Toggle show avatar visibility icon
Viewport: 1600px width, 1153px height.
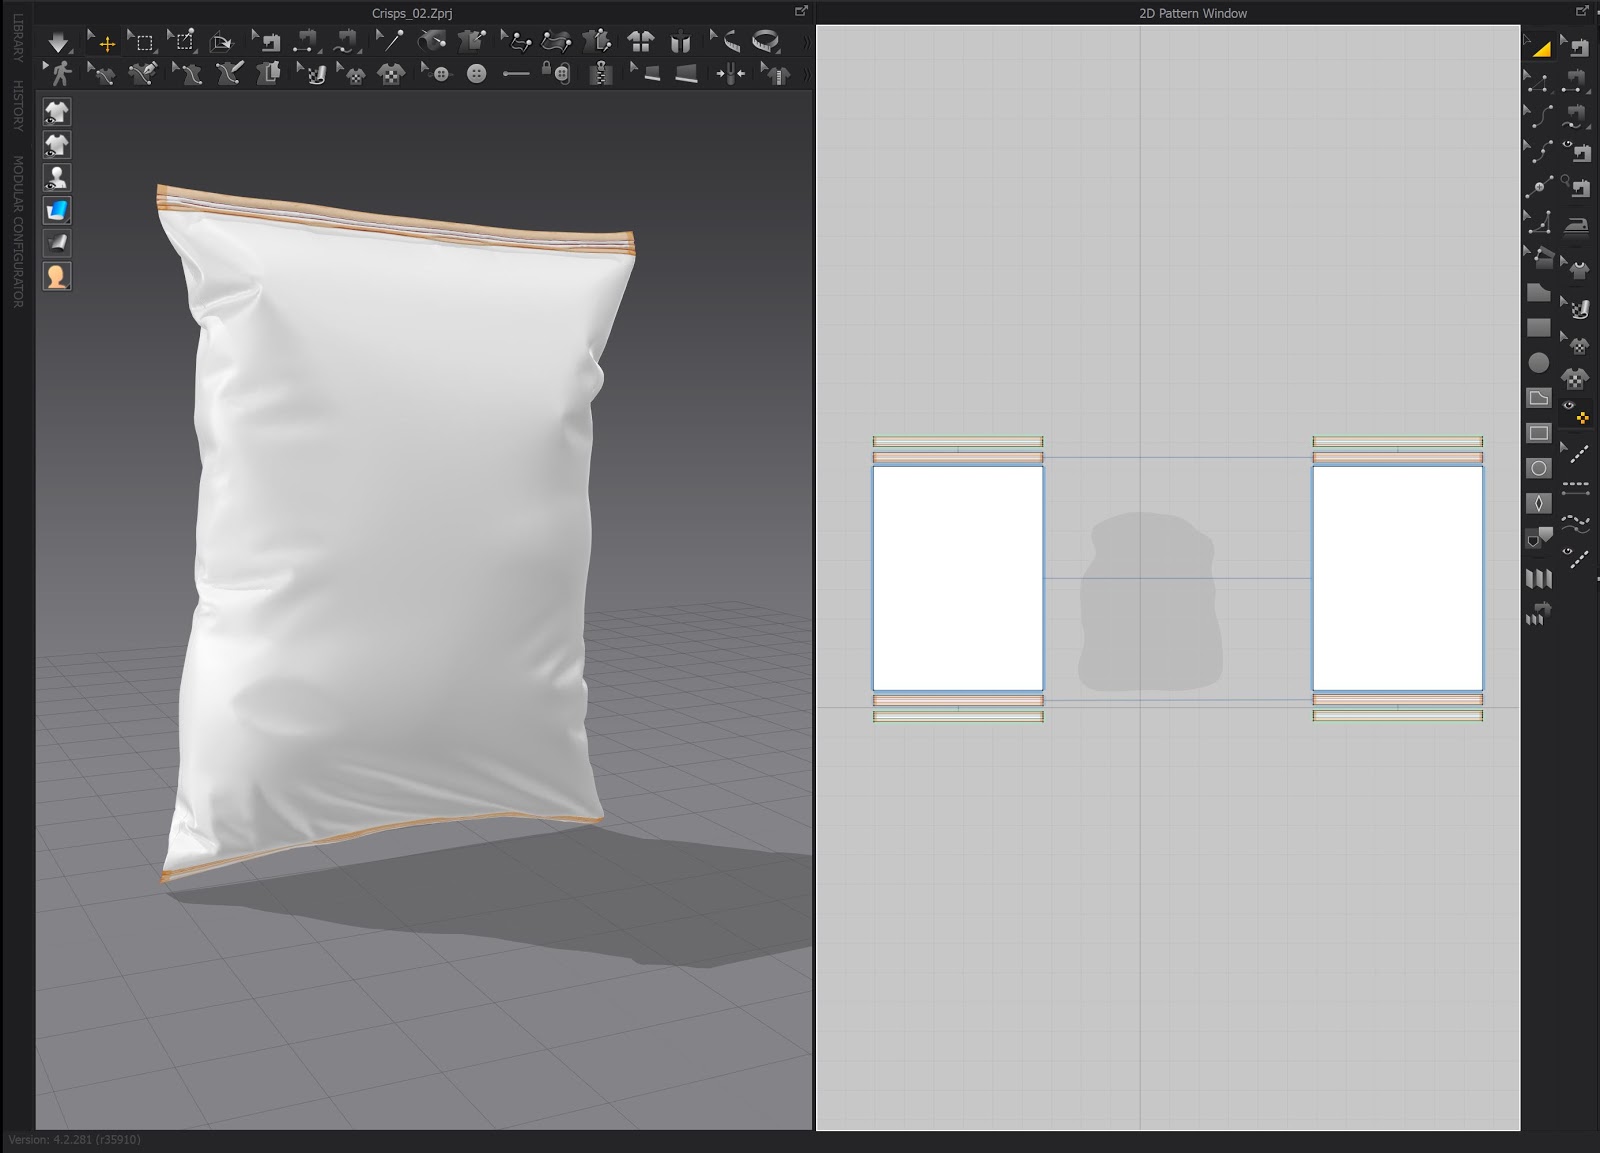(57, 178)
